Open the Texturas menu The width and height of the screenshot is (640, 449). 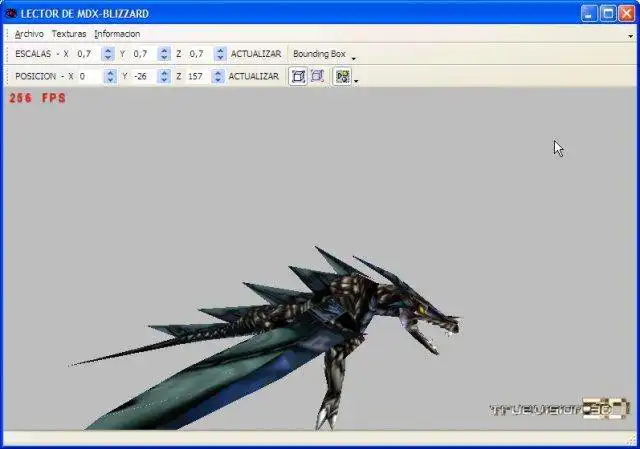(69, 34)
